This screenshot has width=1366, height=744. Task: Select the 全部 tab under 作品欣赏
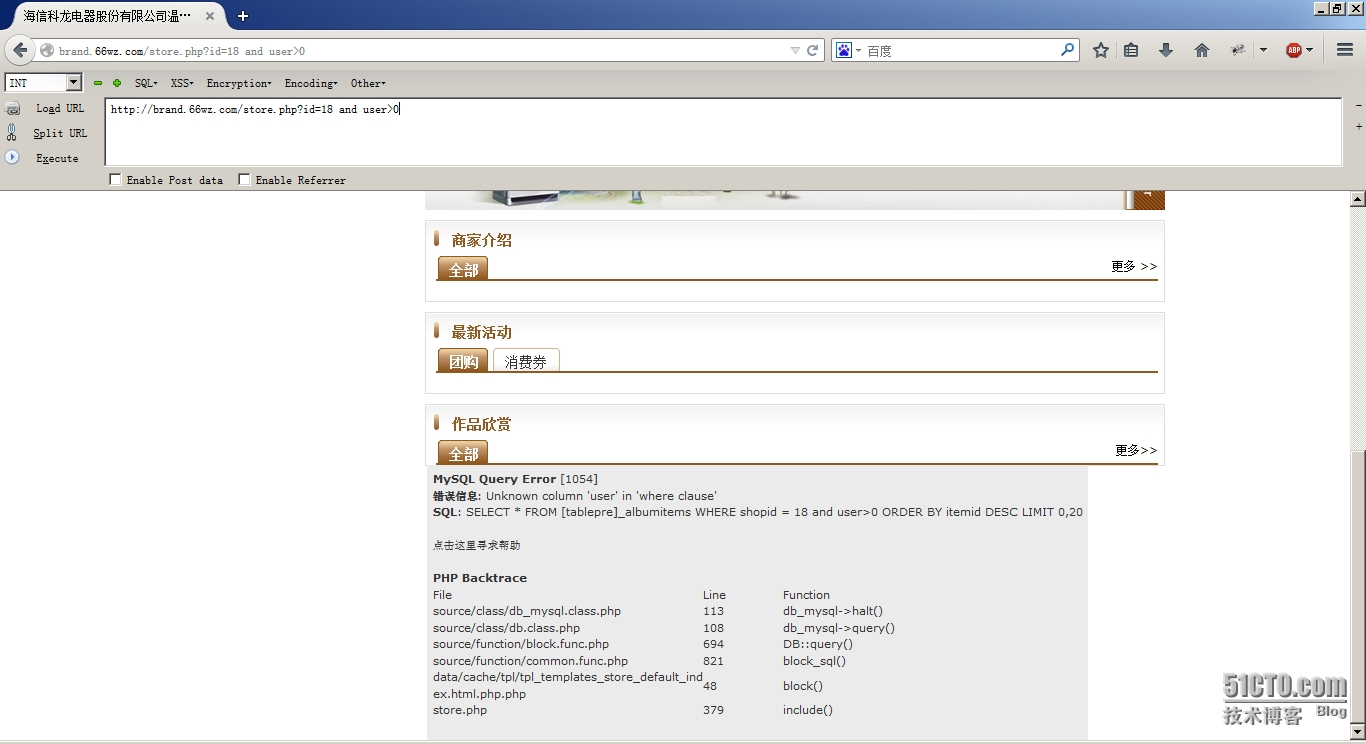[x=463, y=453]
